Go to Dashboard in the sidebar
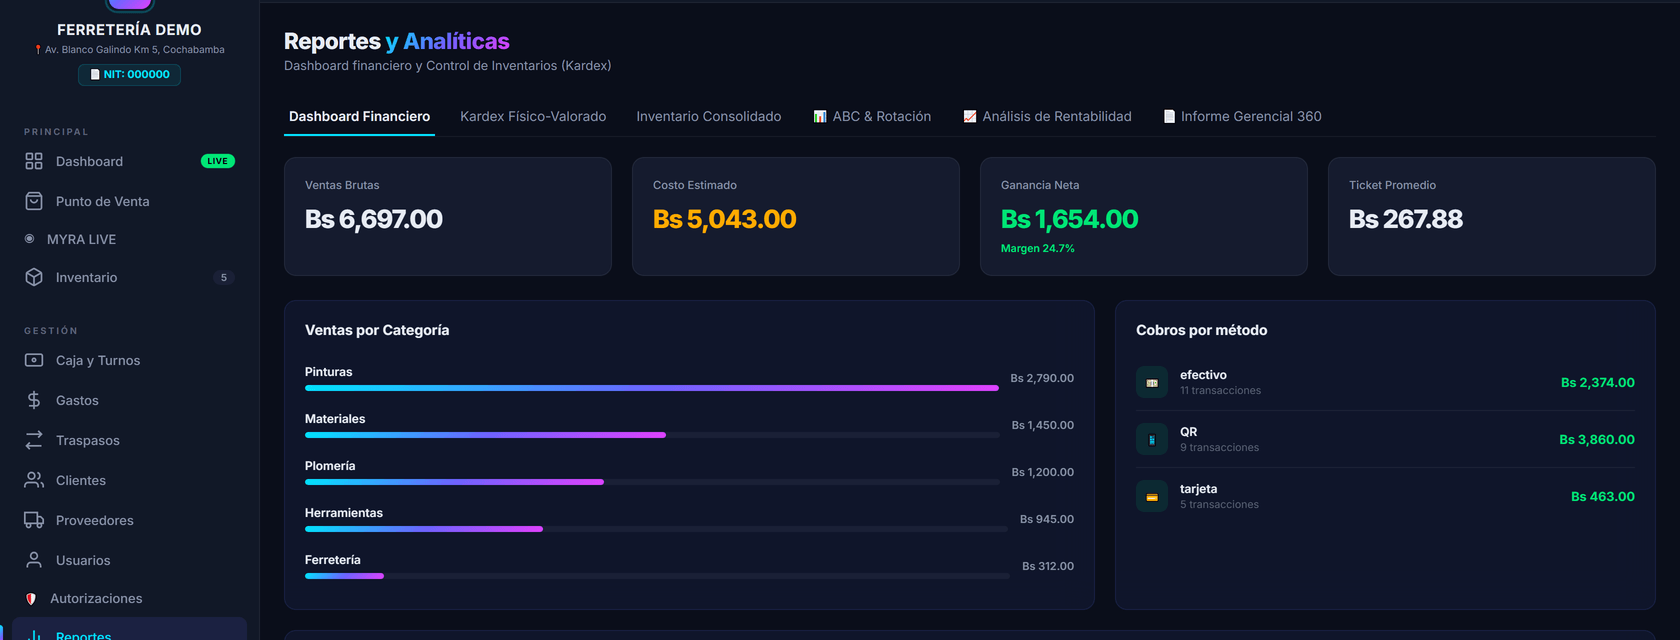 (x=129, y=161)
